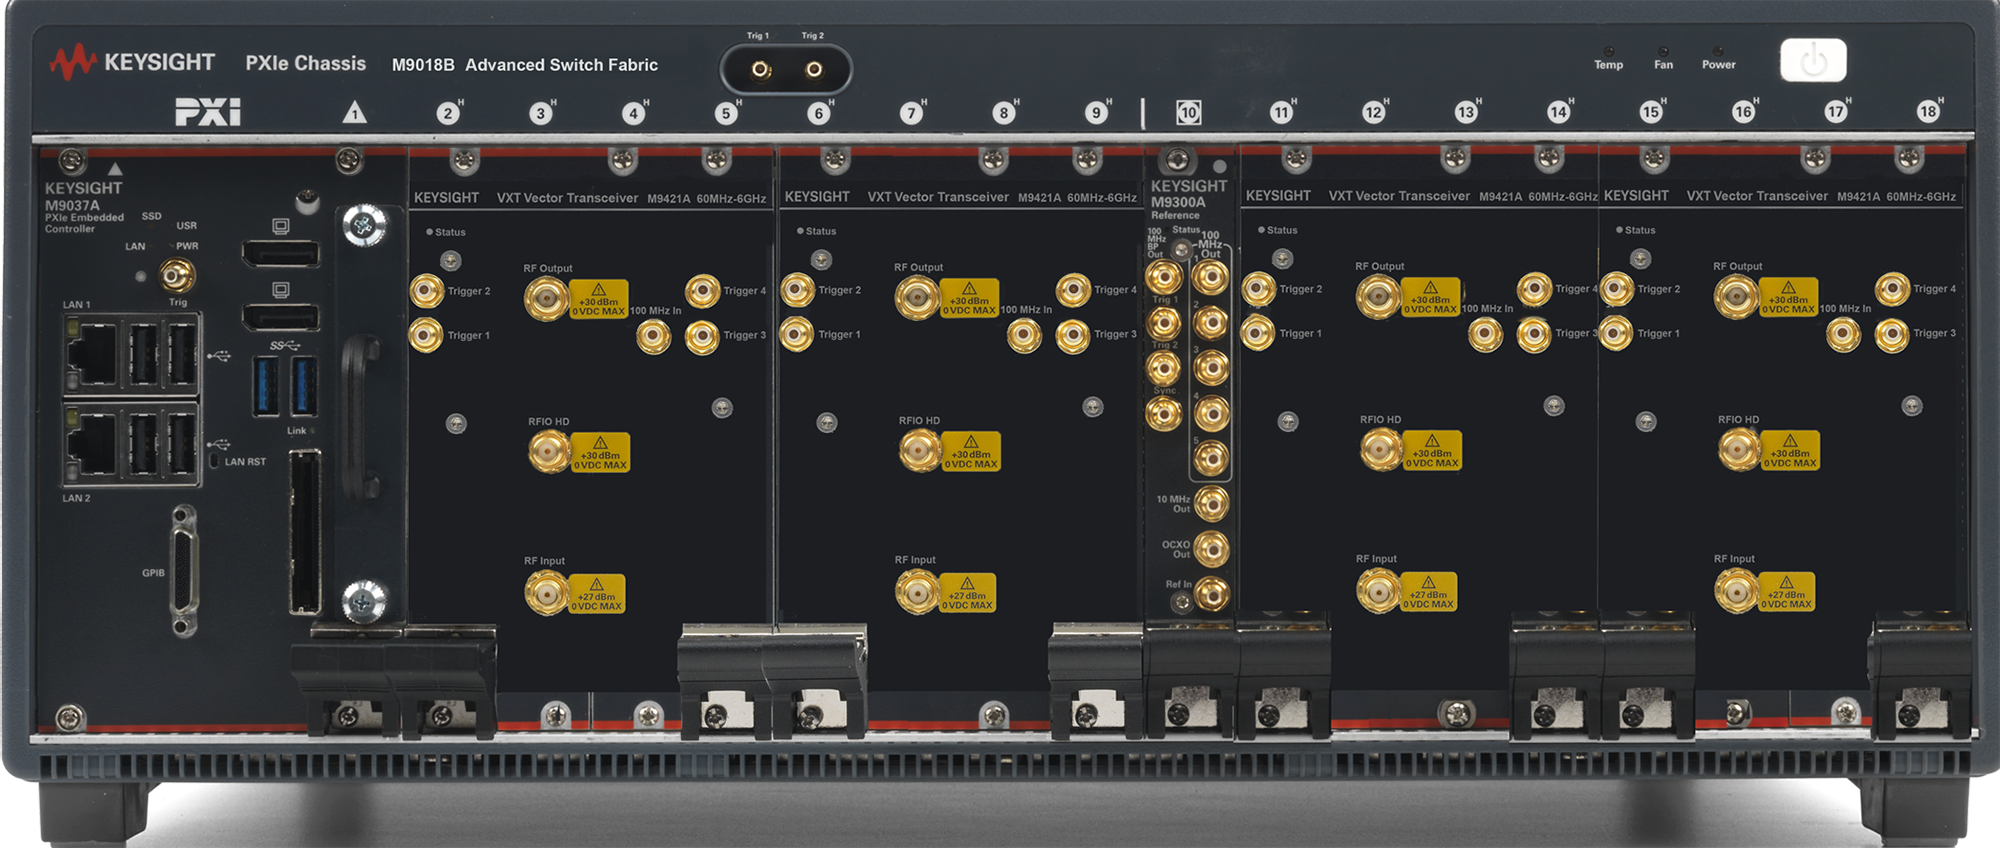This screenshot has width=2000, height=848.
Task: Click the slot 1 triangle marker
Action: [x=354, y=112]
